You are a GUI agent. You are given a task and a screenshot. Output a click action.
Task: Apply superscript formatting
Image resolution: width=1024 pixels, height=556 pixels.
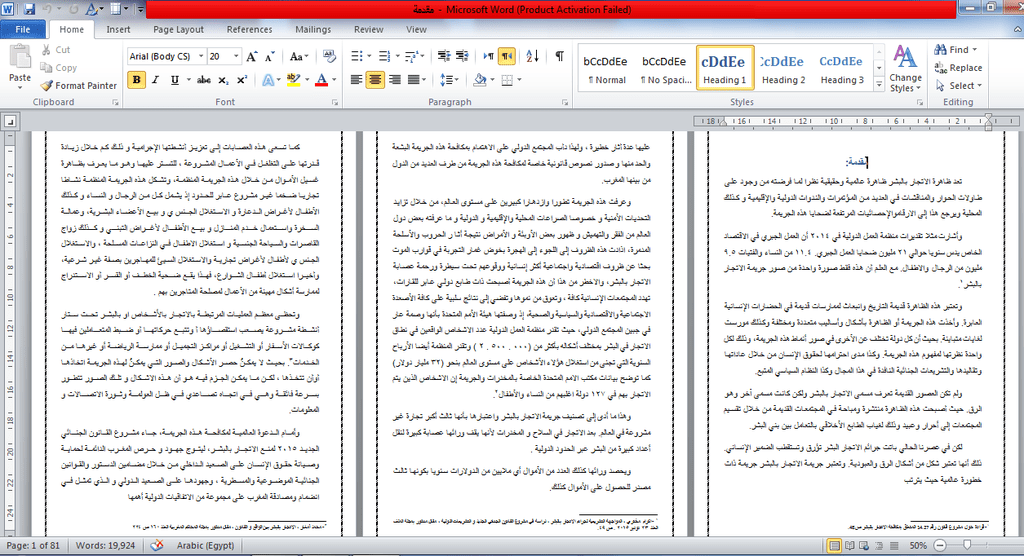click(x=242, y=80)
